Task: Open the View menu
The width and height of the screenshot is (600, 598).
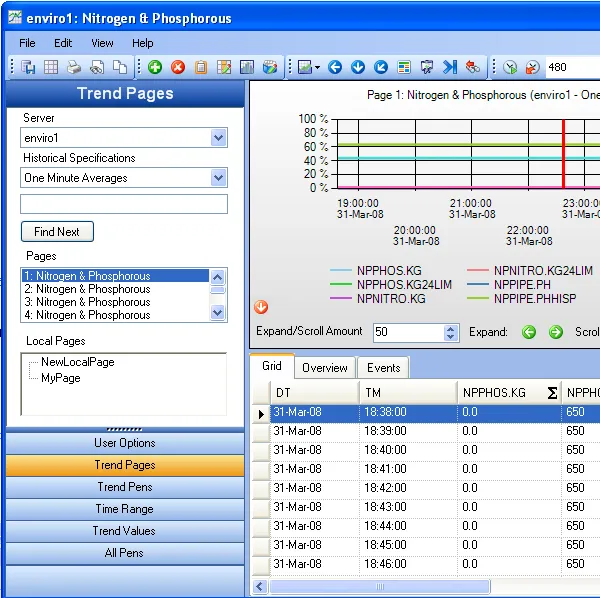Action: click(102, 43)
